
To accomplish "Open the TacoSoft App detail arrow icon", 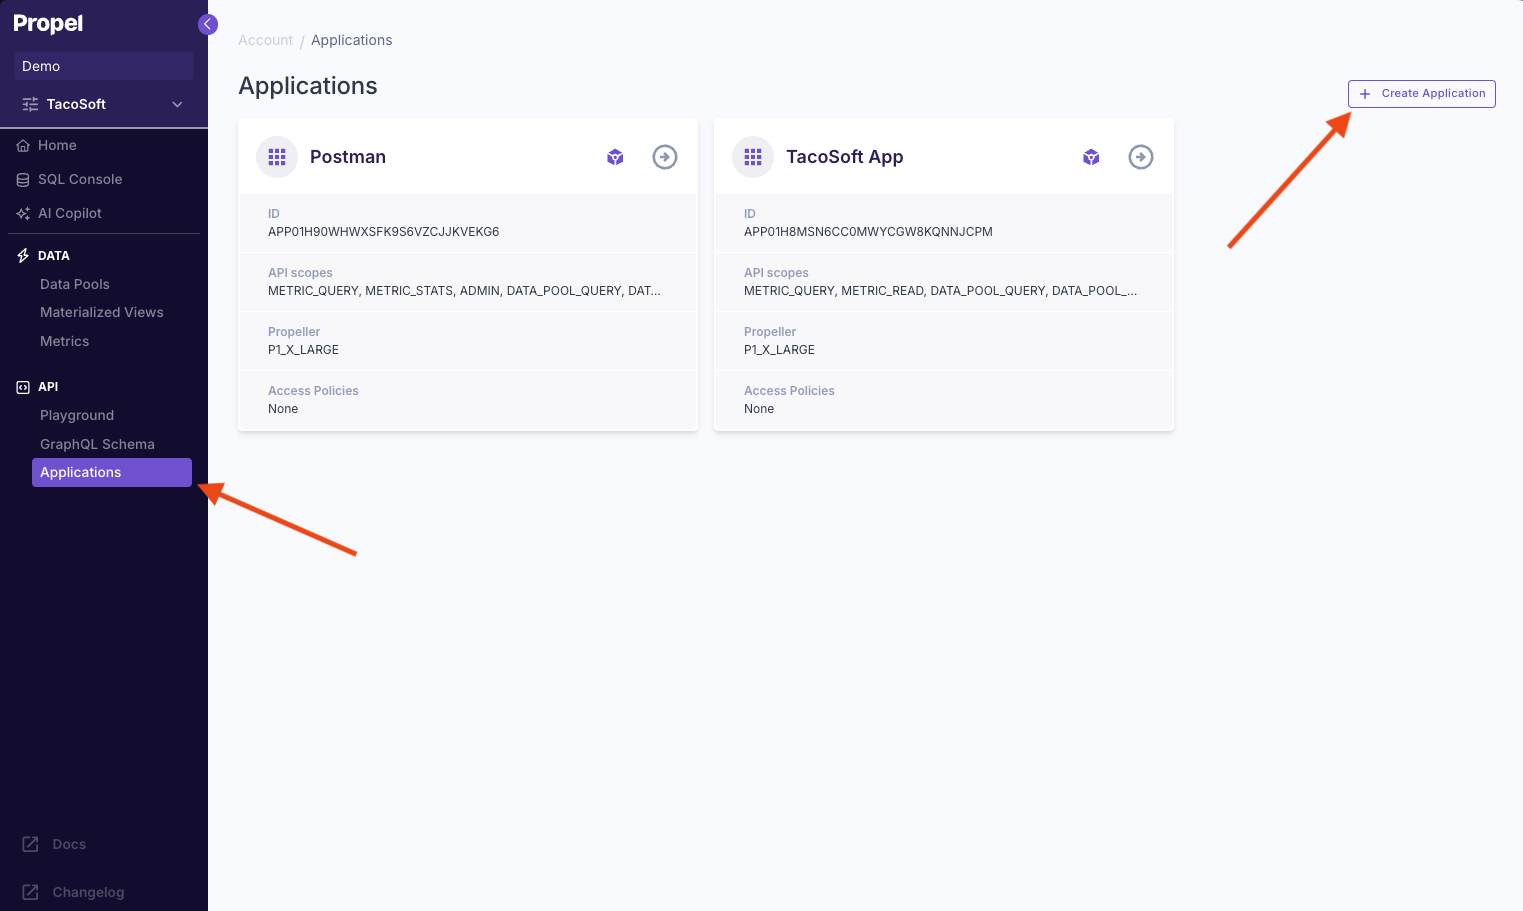I will tap(1141, 157).
